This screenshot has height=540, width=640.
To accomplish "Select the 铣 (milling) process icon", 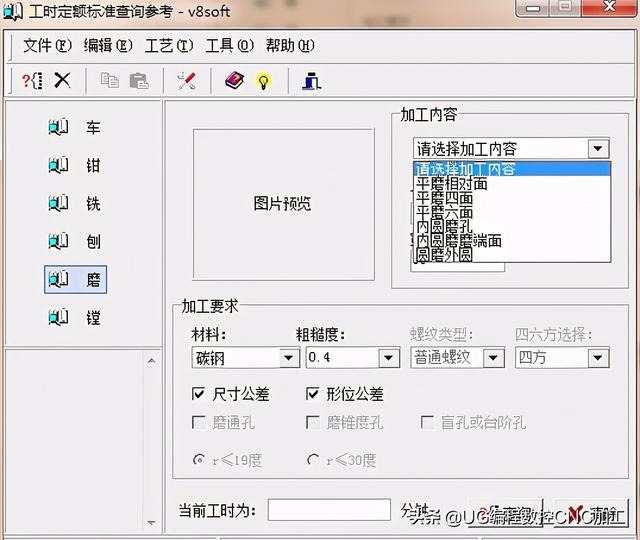I will tap(58, 203).
